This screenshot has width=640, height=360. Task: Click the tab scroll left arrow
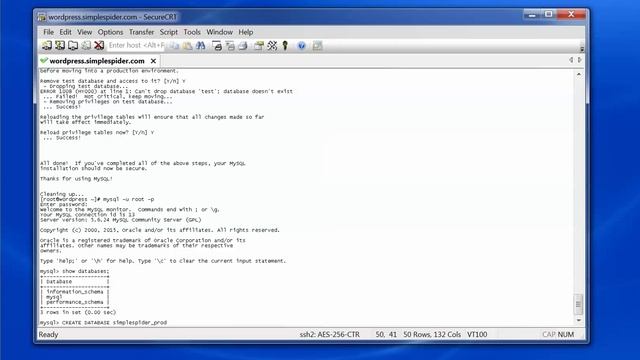pos(571,60)
